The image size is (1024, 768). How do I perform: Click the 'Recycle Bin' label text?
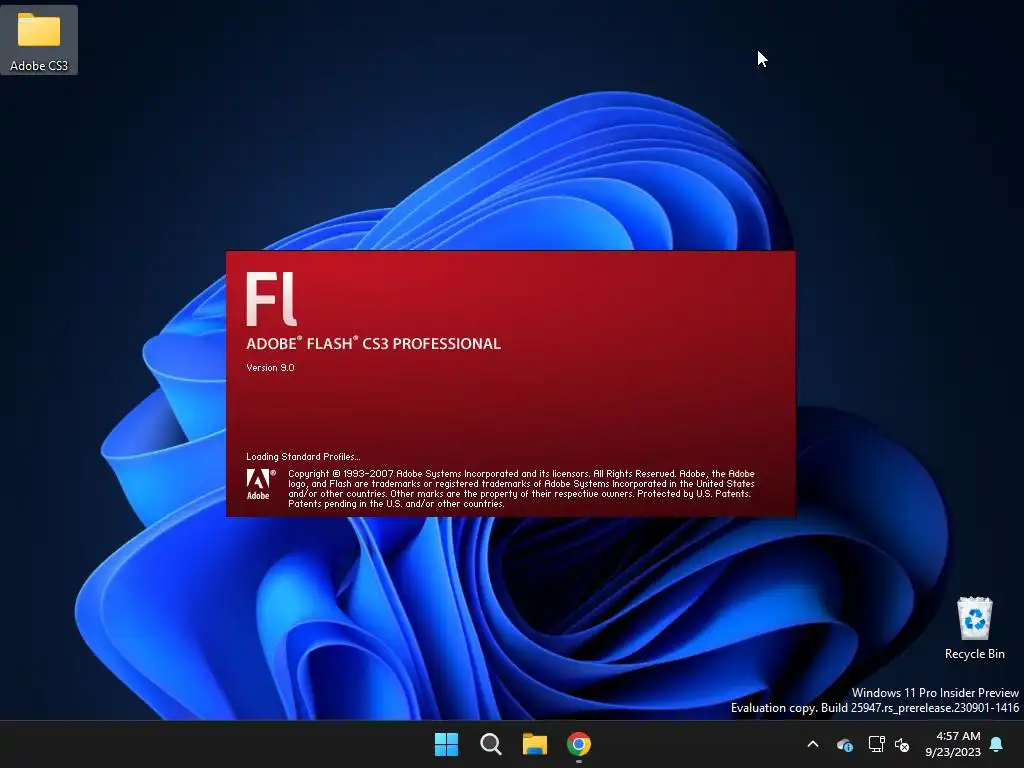tap(974, 654)
